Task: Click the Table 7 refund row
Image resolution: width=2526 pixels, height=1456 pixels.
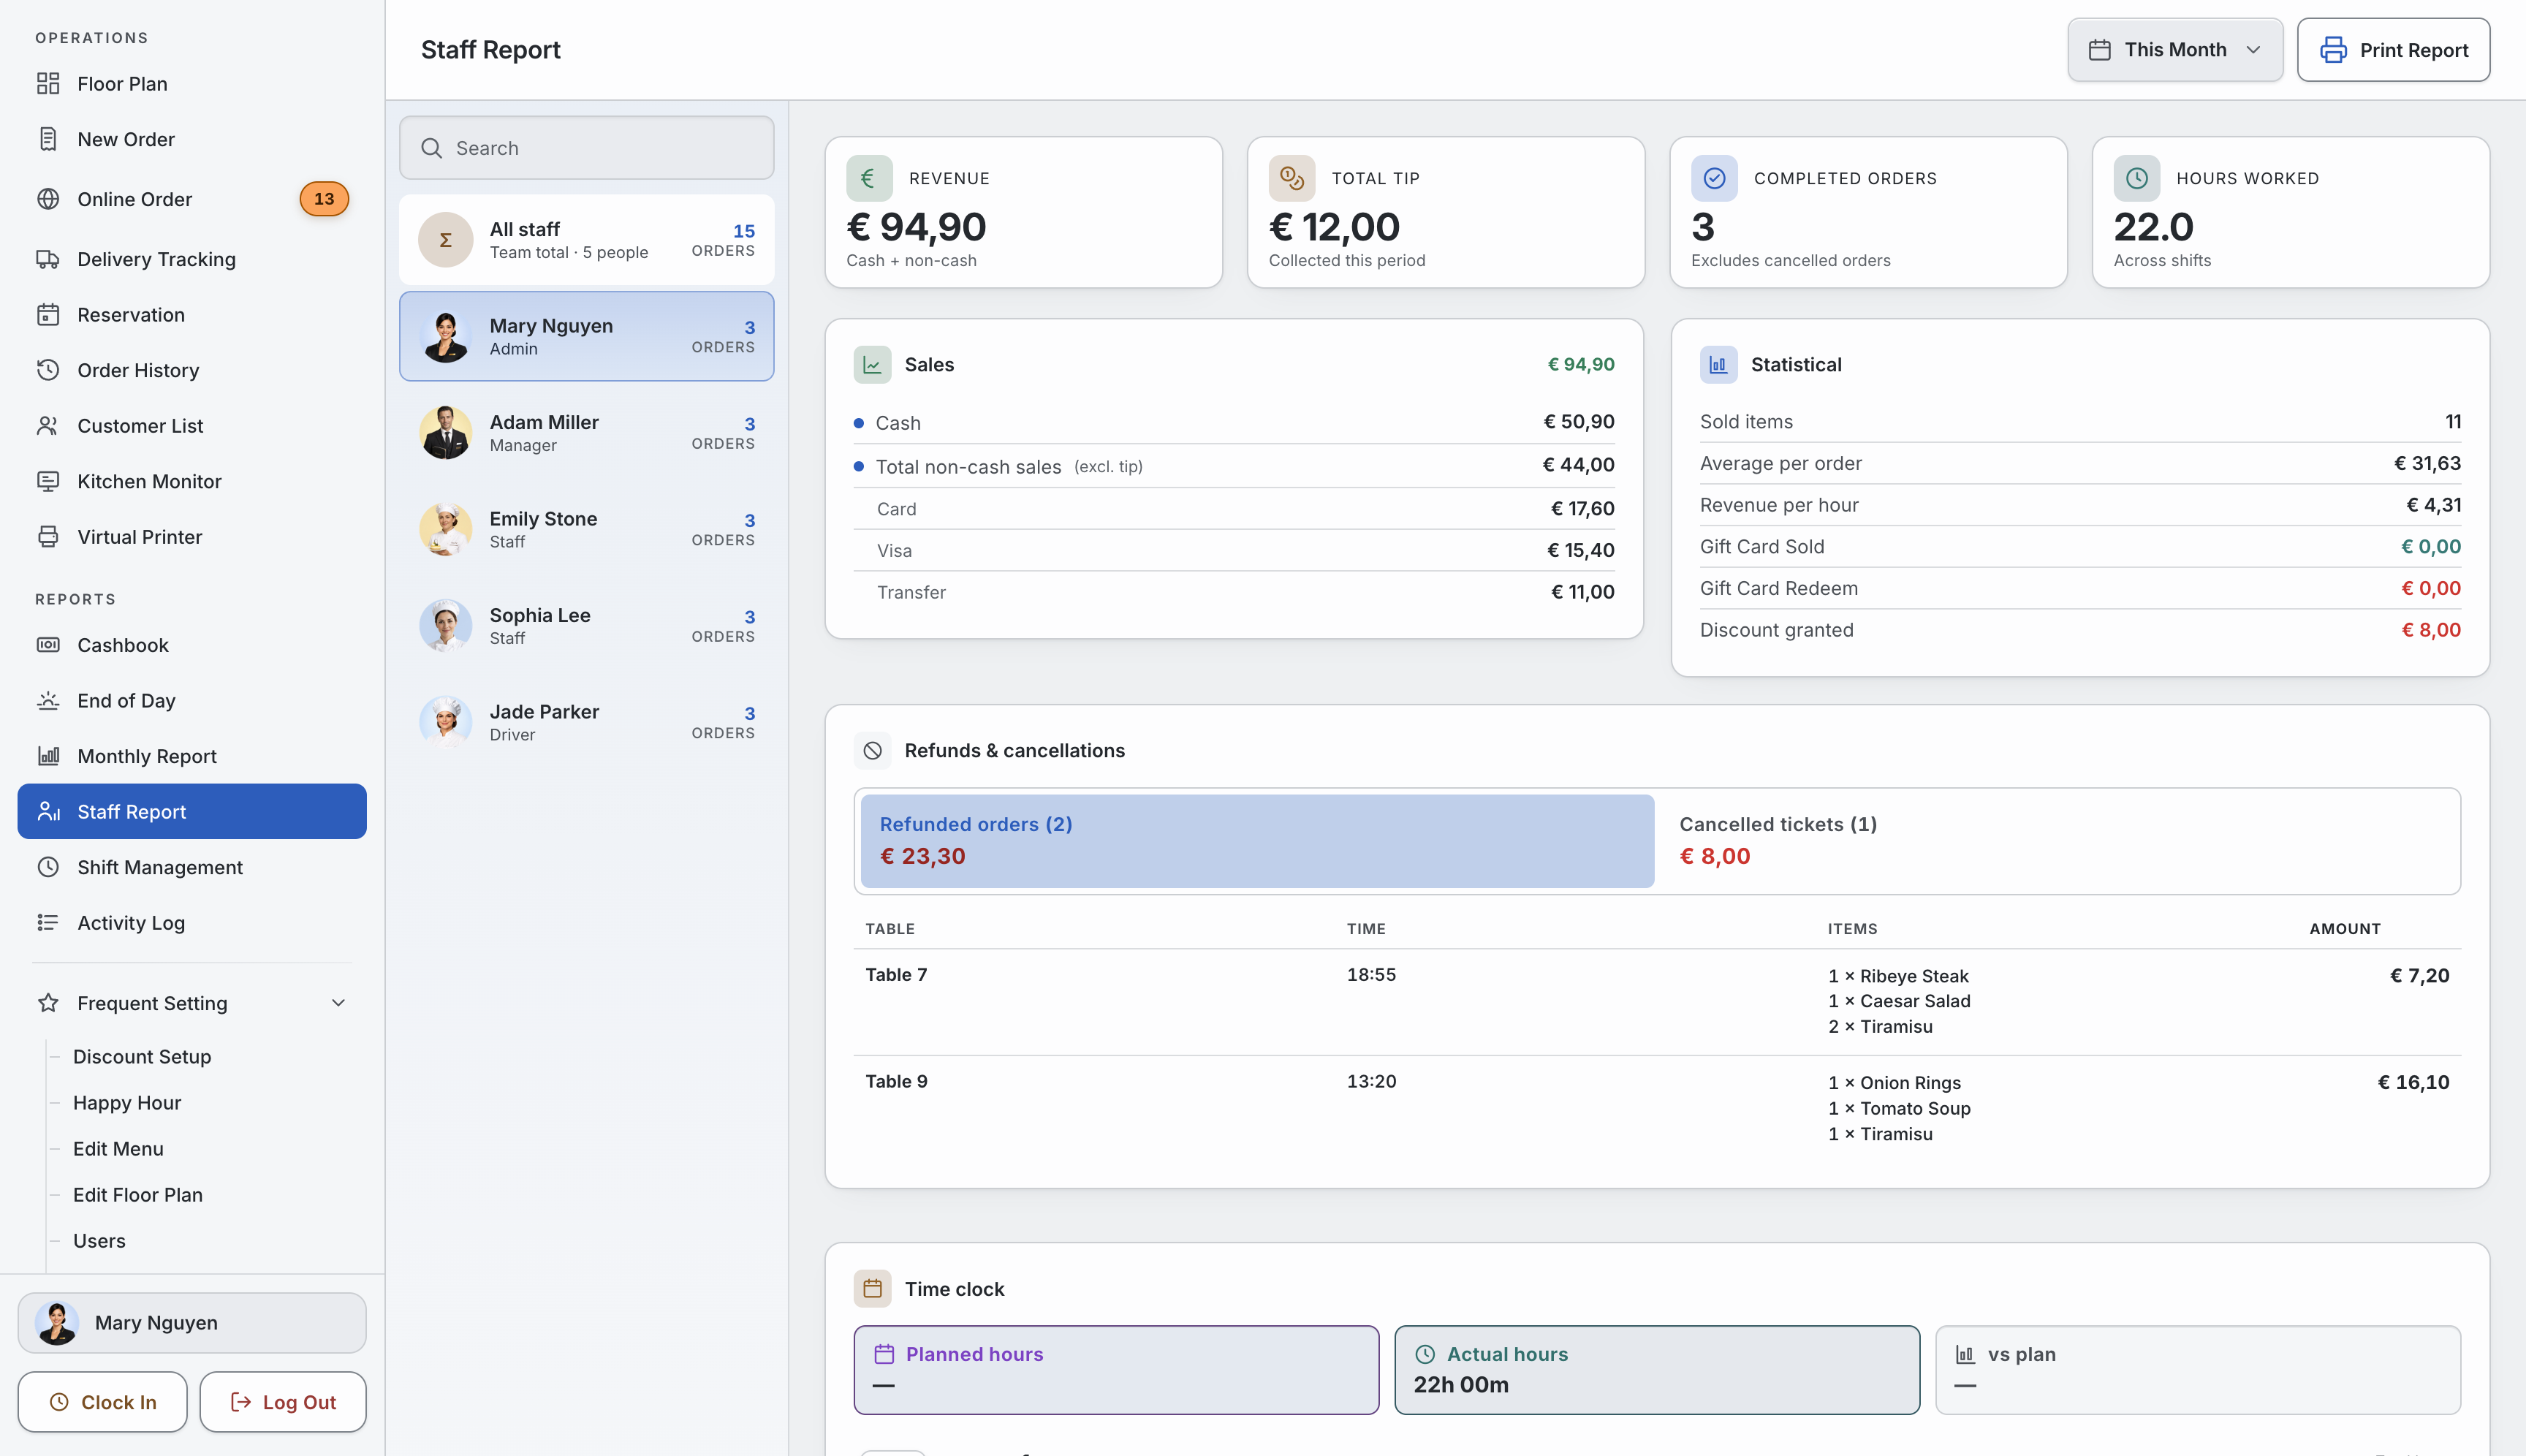Action: coord(1657,1001)
